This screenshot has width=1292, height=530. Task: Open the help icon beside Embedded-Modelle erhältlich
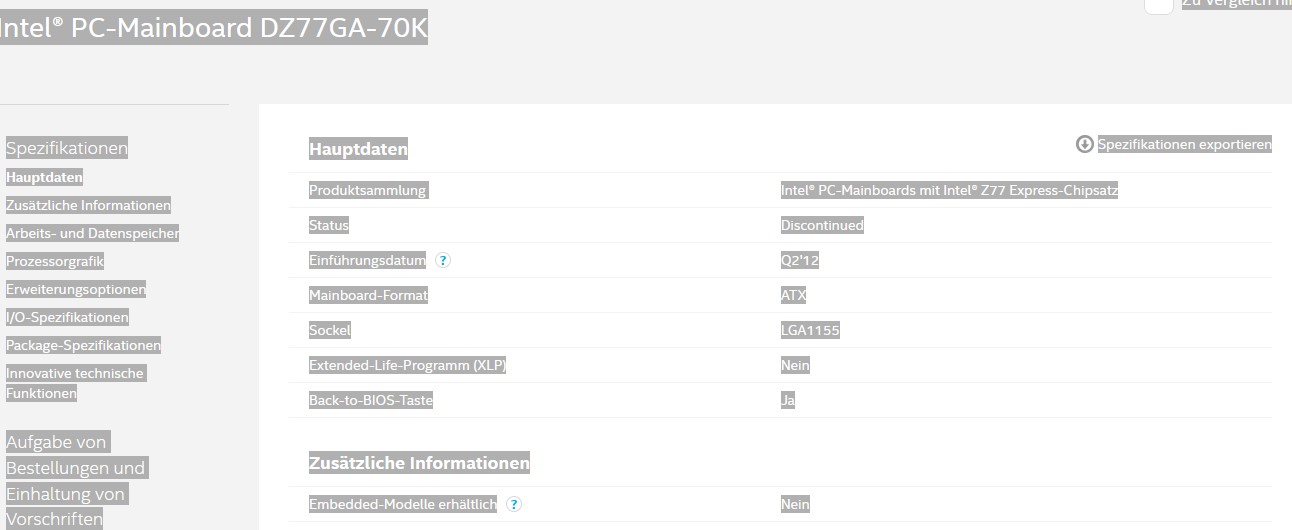pos(513,504)
